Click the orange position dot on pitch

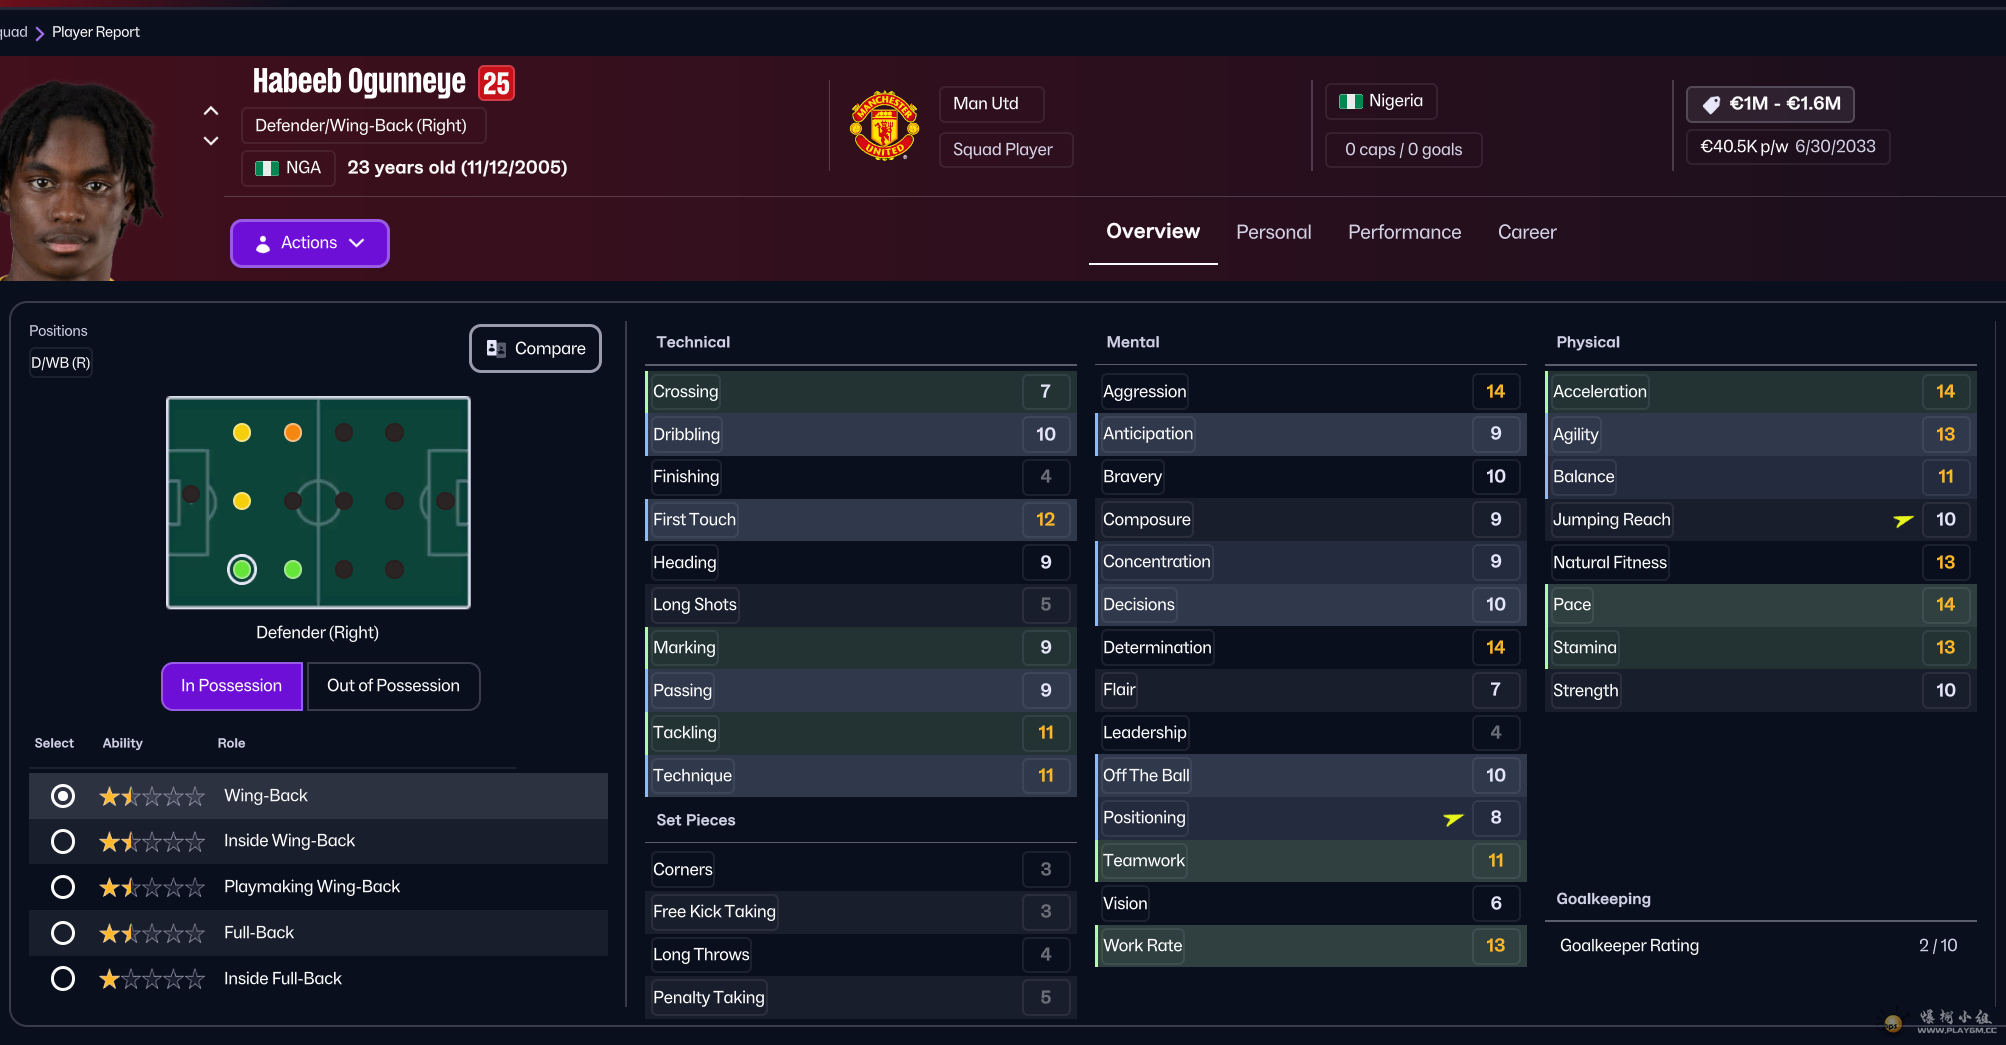293,433
